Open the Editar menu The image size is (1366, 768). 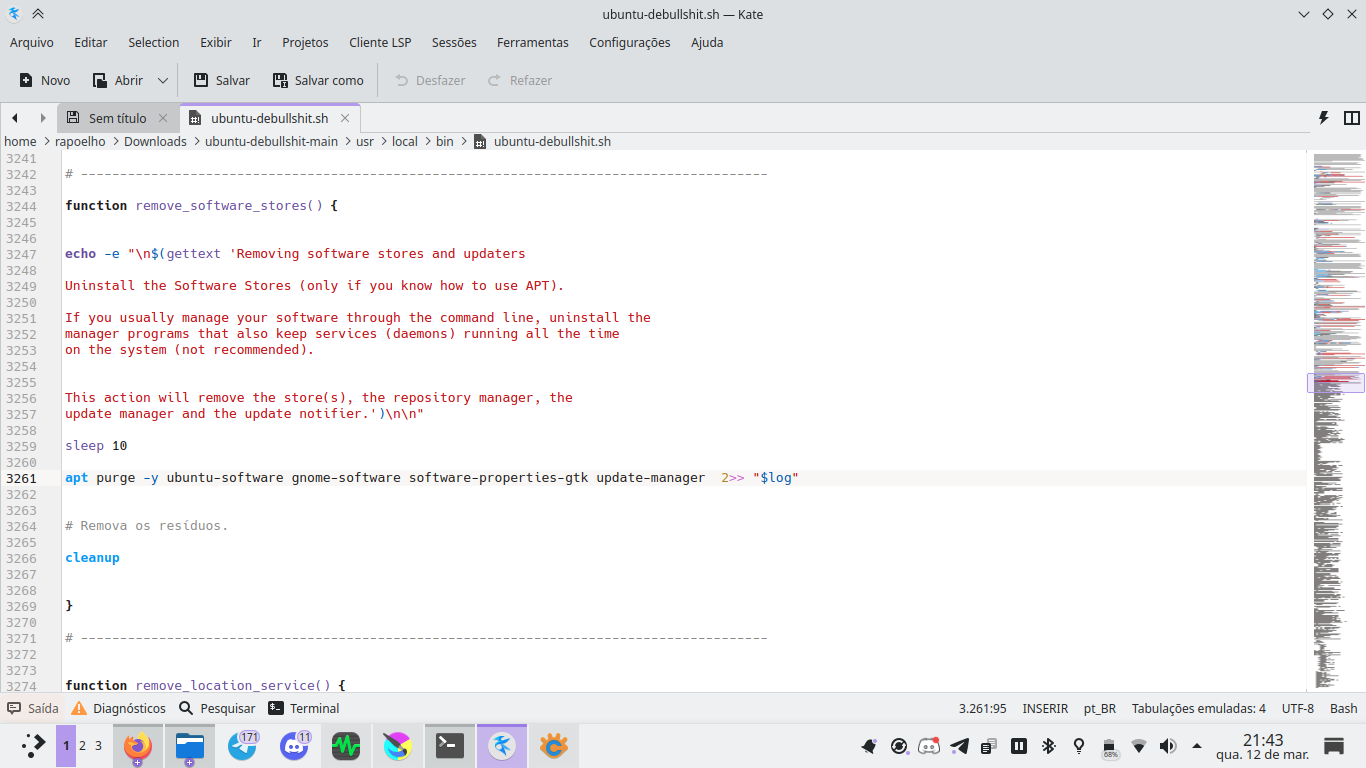pyautogui.click(x=91, y=42)
